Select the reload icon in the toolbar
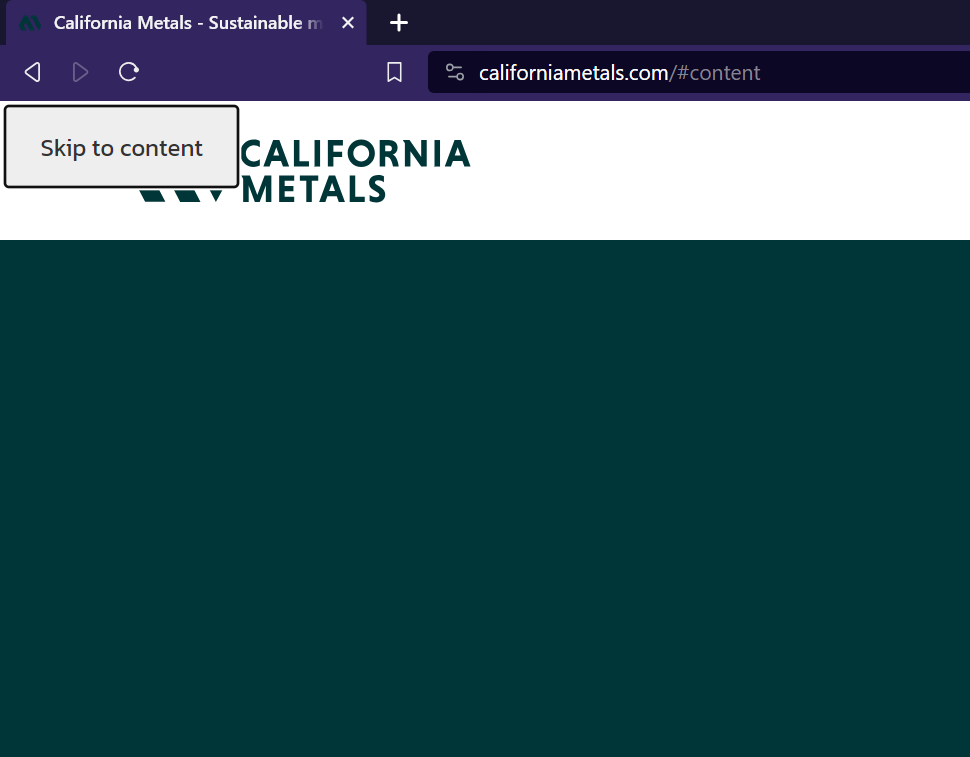Screen dimensions: 970x757 coord(128,72)
